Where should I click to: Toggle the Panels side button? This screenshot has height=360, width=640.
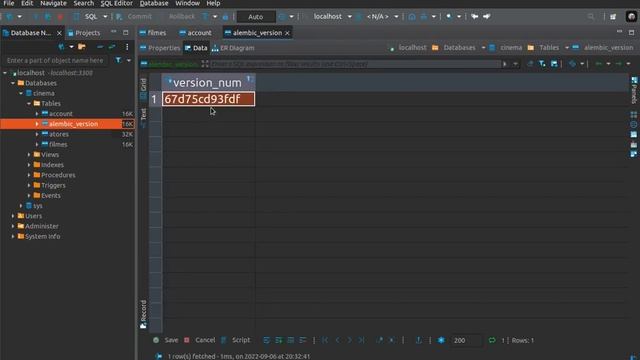(634, 90)
